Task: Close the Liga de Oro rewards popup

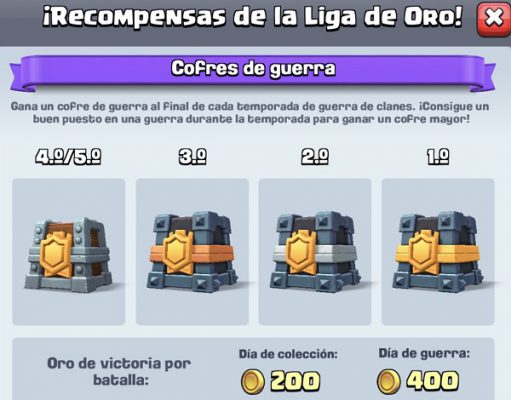Action: (x=494, y=19)
